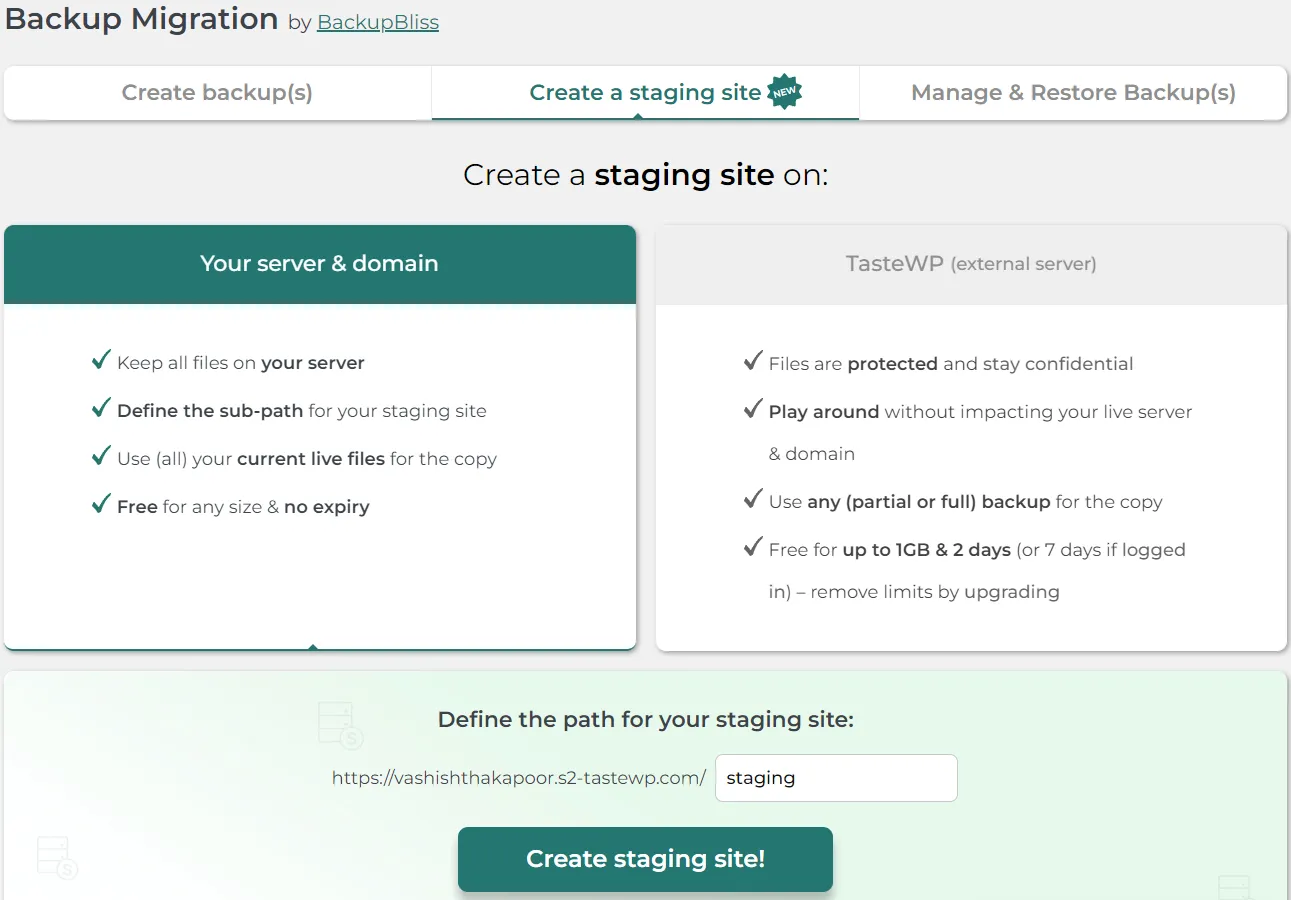Click the 'Create a staging site on:' heading
The image size is (1291, 900).
point(645,175)
